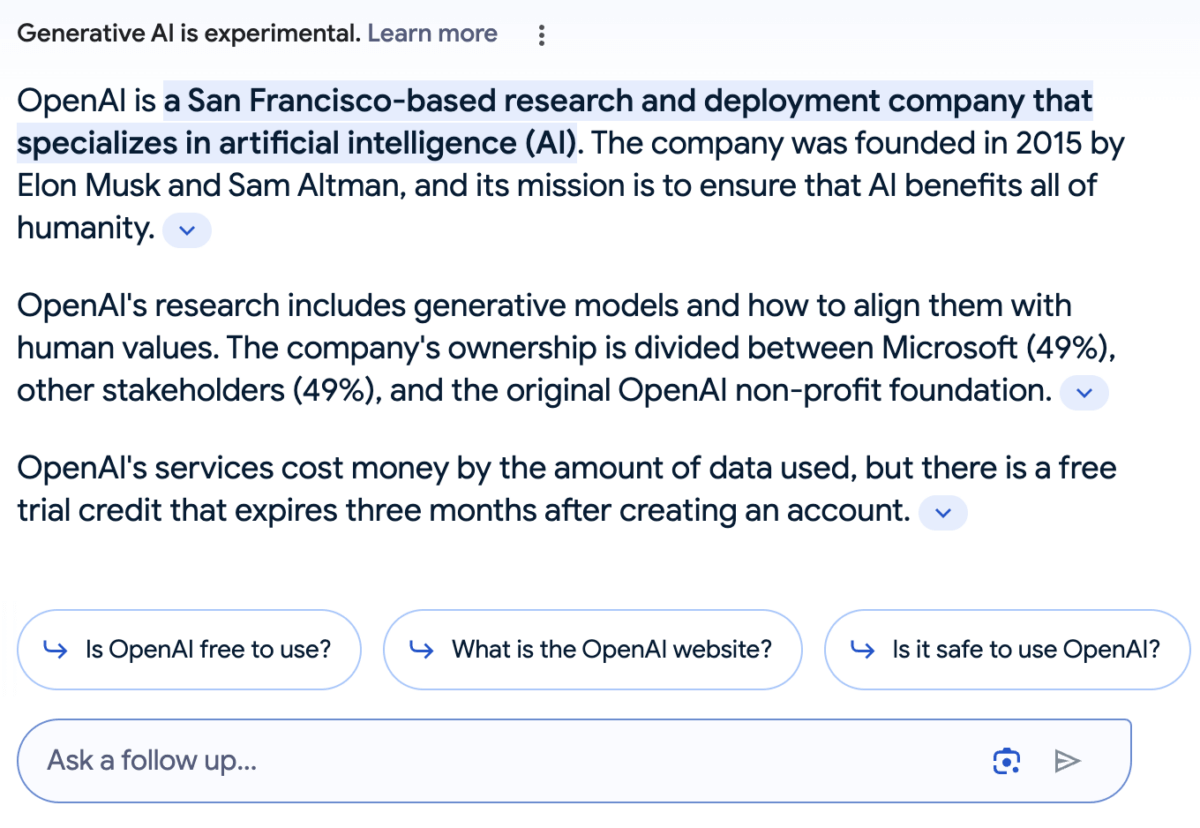
Task: Click the arrow icon in the website question chip
Action: coord(419,649)
